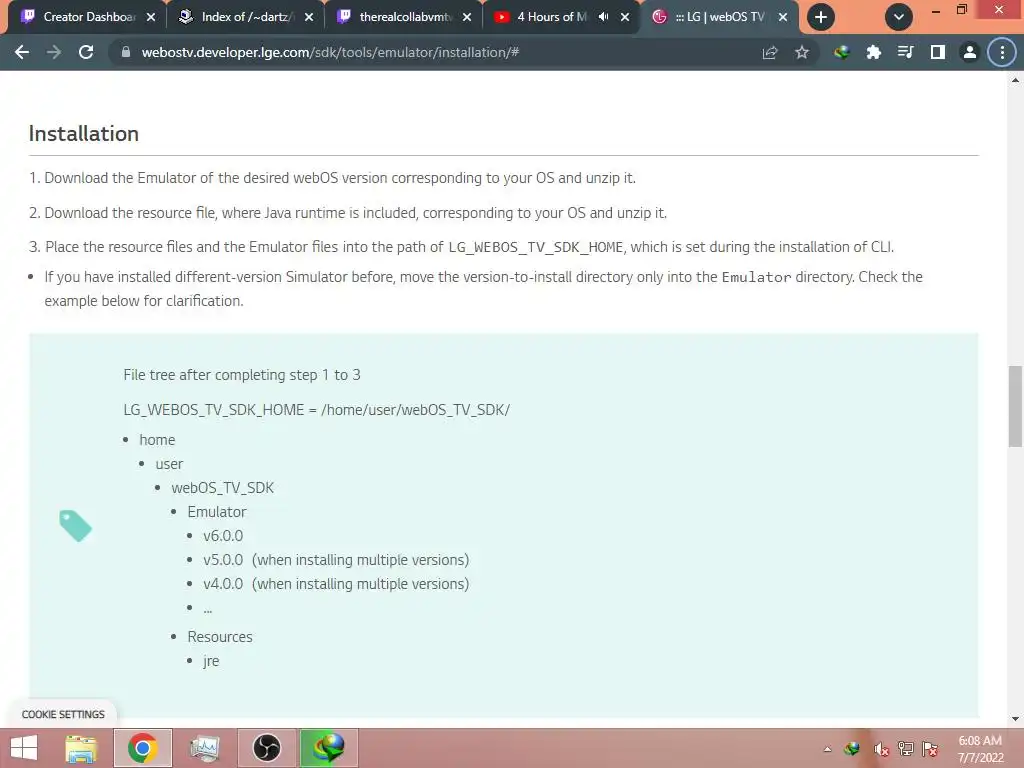Open File Explorer from the taskbar

[81, 748]
